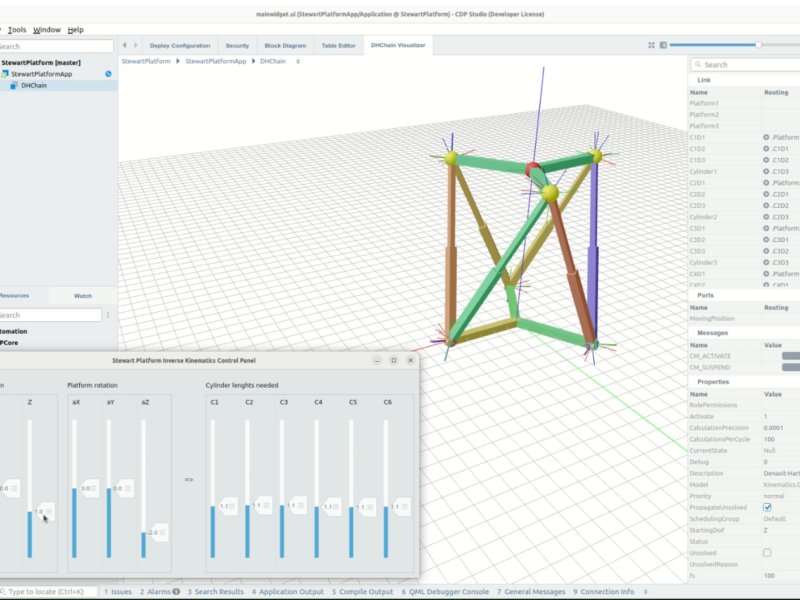The height and width of the screenshot is (600, 800).
Task: Click the fullscreen icon above the 3D viewport
Action: (x=651, y=45)
